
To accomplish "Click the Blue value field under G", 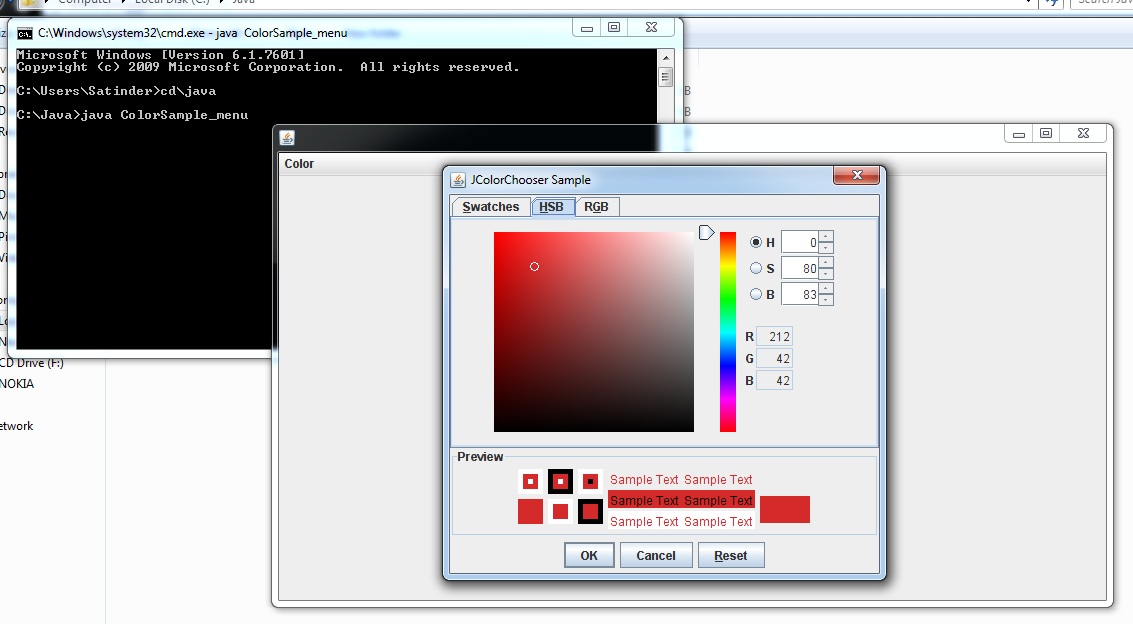I will pyautogui.click(x=775, y=381).
